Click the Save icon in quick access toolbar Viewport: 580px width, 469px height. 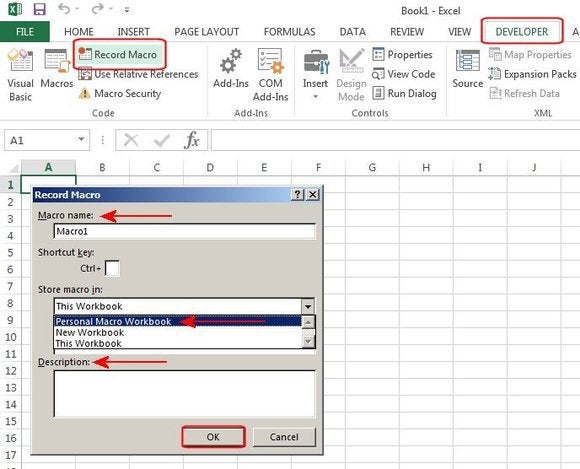click(40, 9)
